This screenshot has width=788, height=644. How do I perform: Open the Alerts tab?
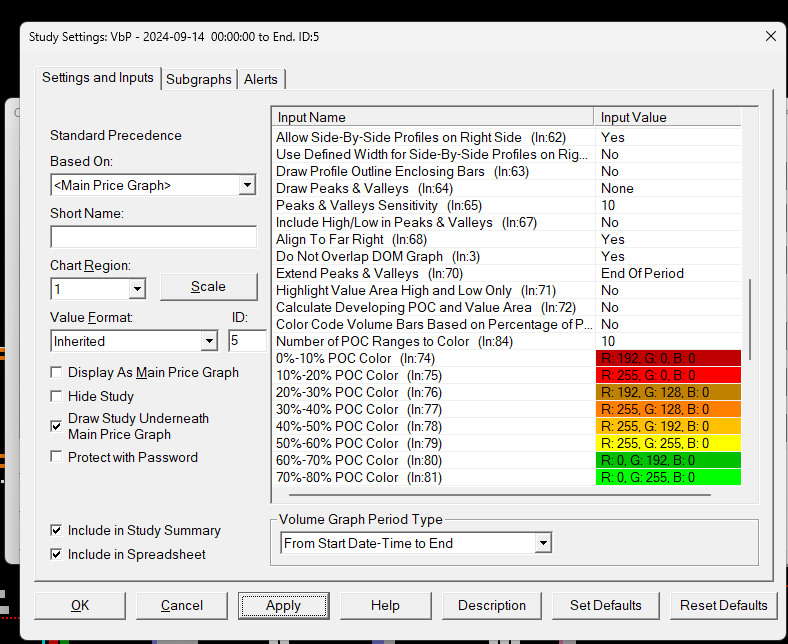pyautogui.click(x=261, y=79)
